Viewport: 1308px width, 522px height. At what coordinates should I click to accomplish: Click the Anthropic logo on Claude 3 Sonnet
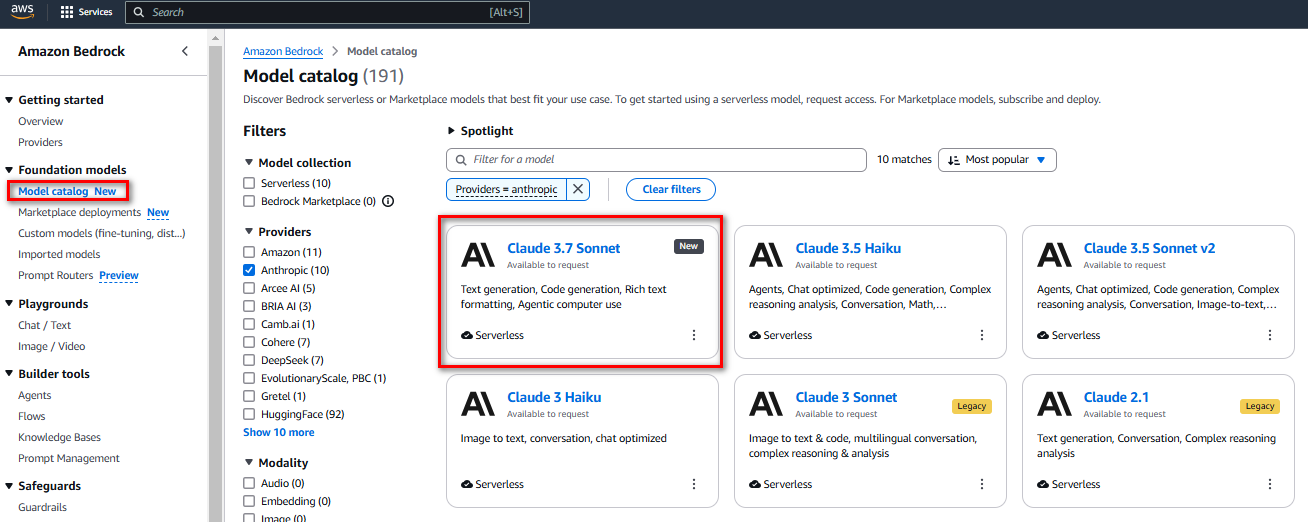click(766, 404)
